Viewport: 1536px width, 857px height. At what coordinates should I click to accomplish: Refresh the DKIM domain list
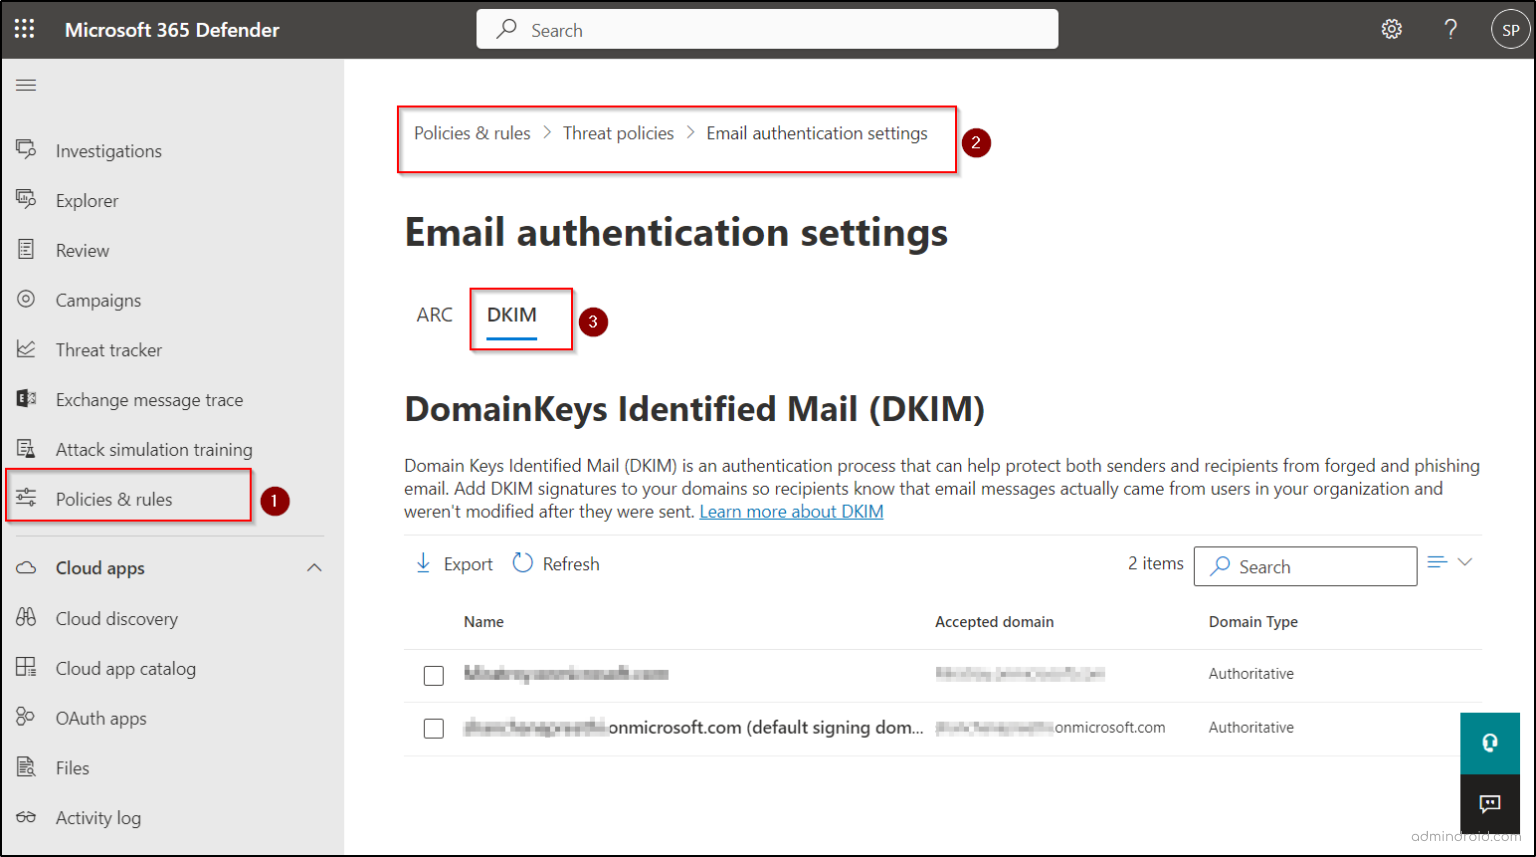click(555, 563)
